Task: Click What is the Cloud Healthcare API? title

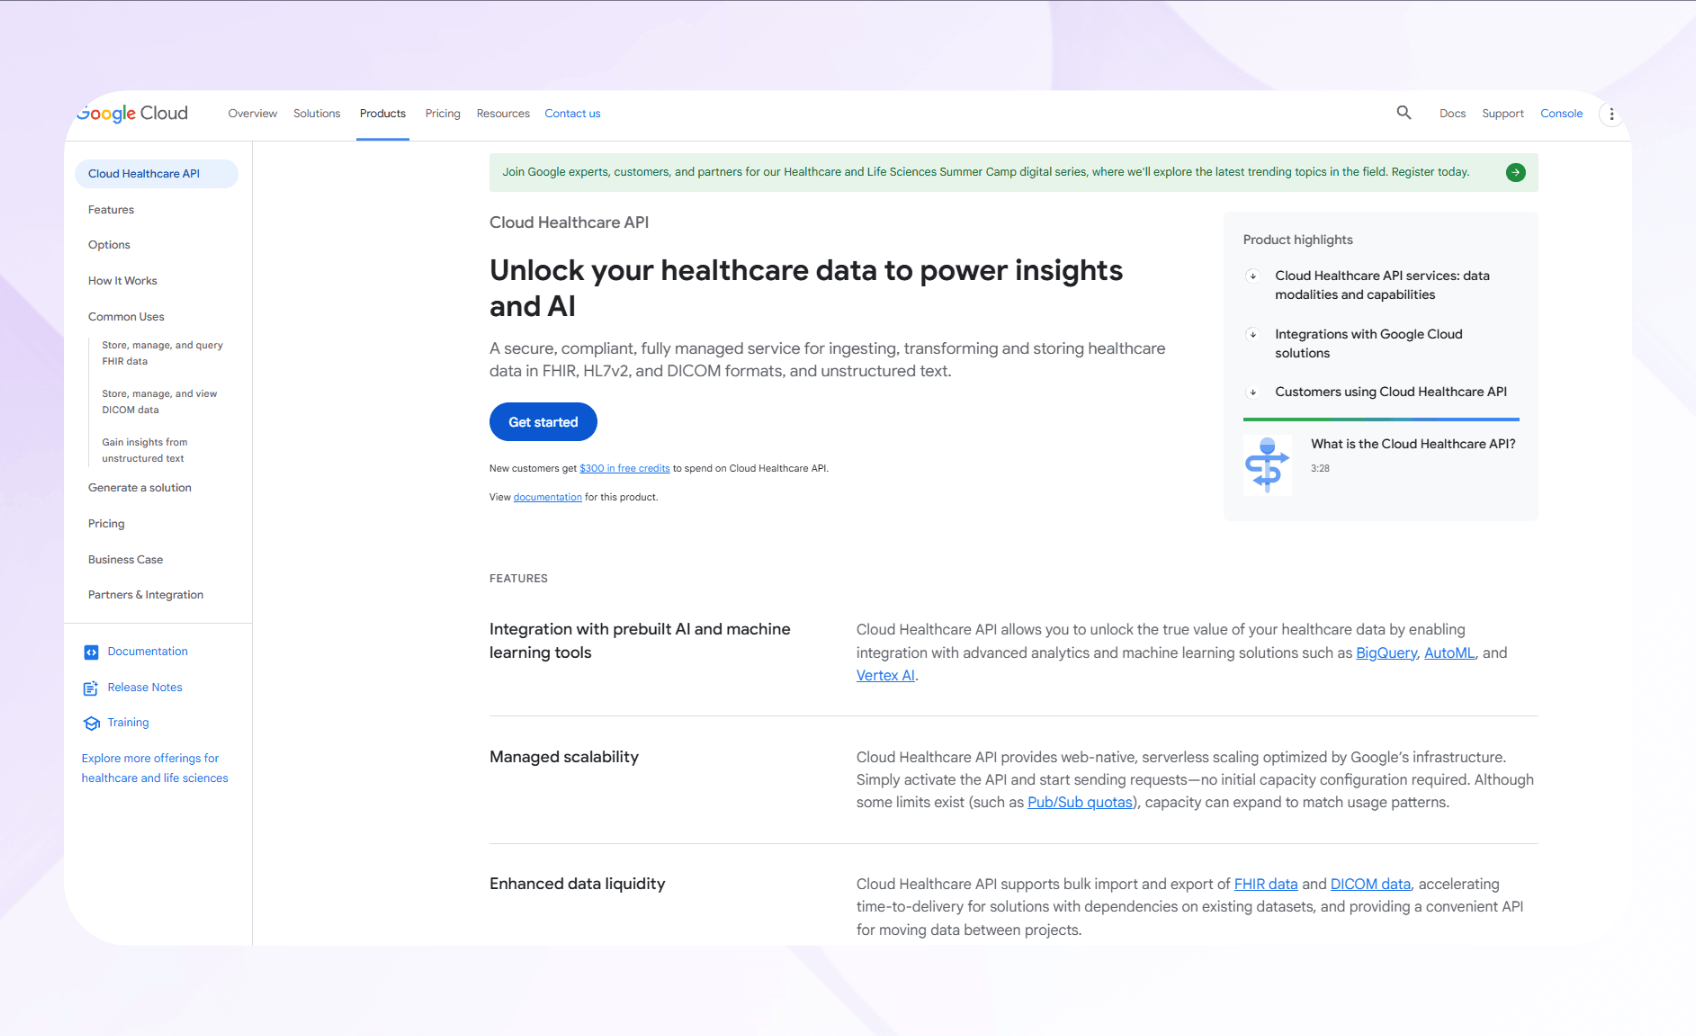Action: coord(1413,444)
